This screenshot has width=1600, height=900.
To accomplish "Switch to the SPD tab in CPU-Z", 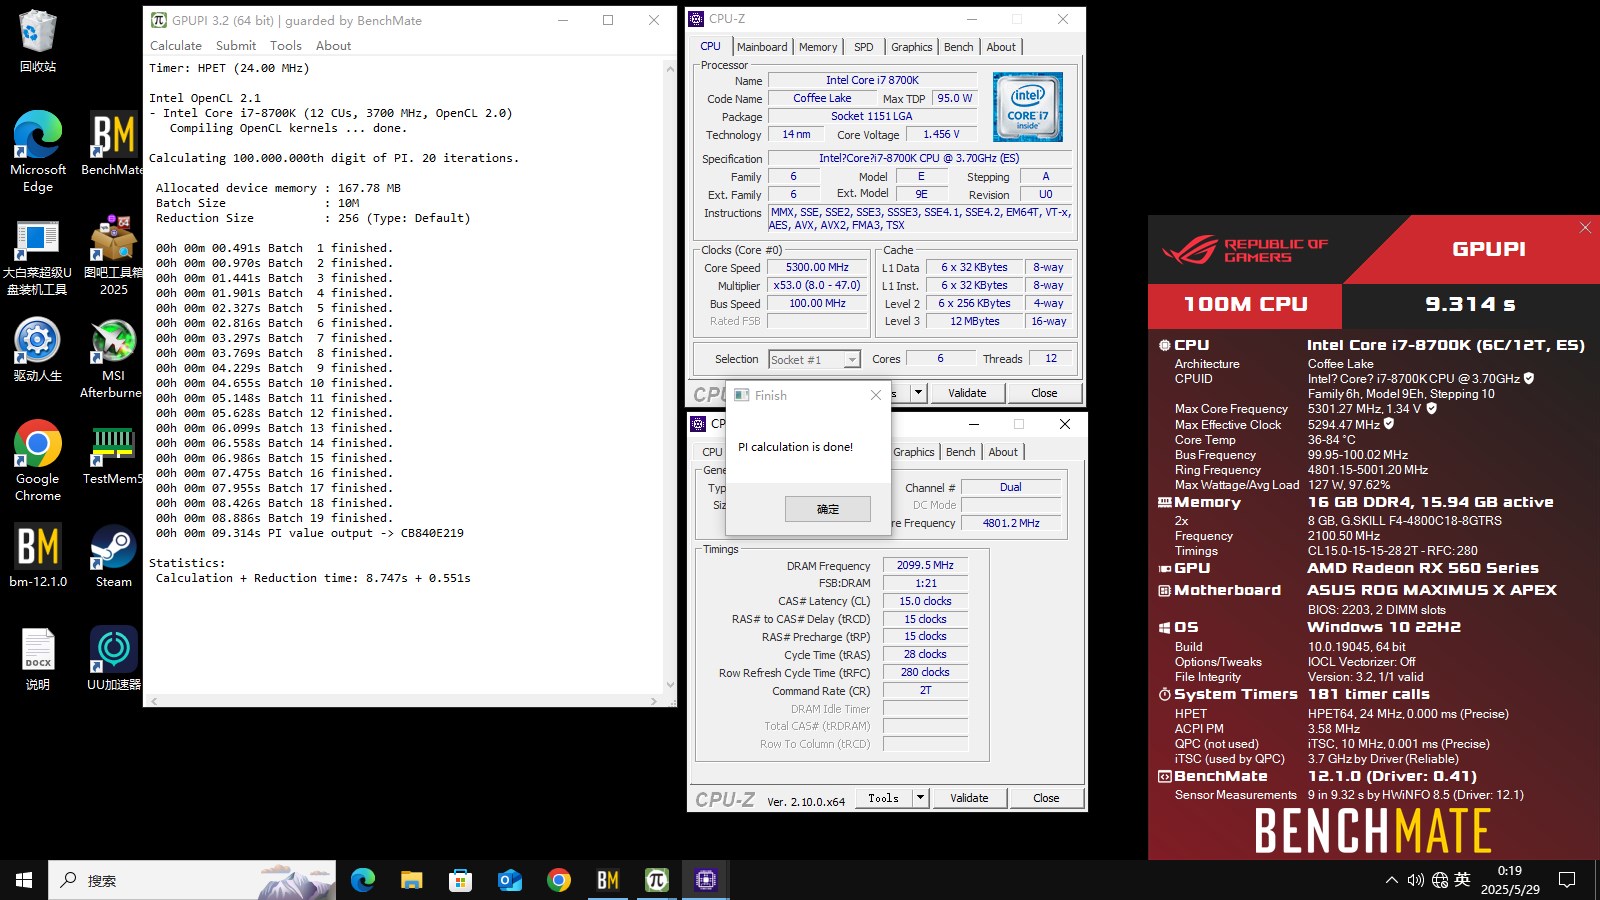I will [864, 47].
